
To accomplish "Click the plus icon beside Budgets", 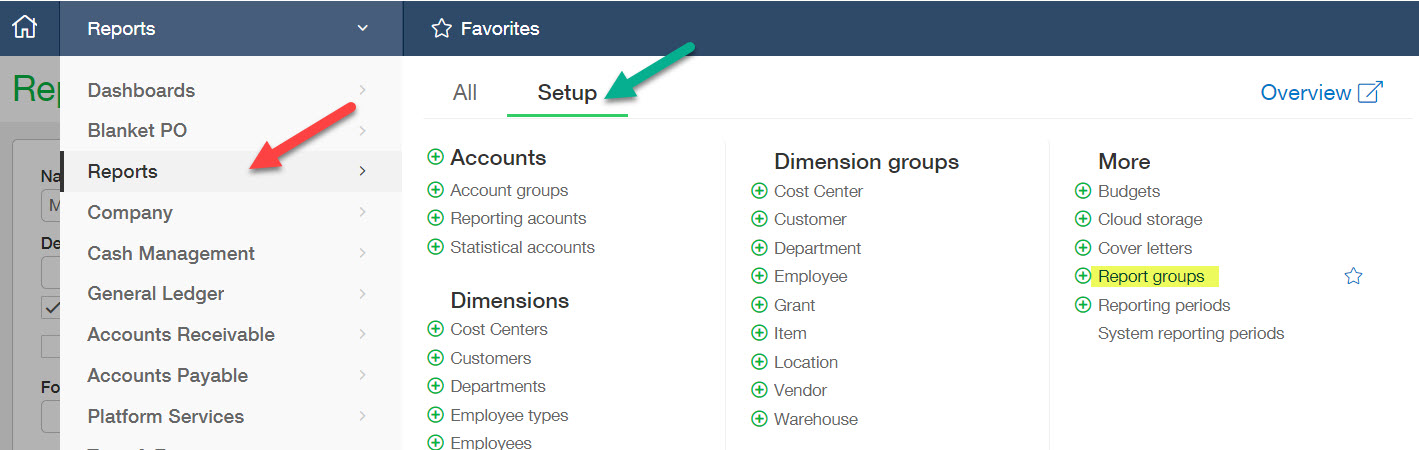I will (1082, 191).
